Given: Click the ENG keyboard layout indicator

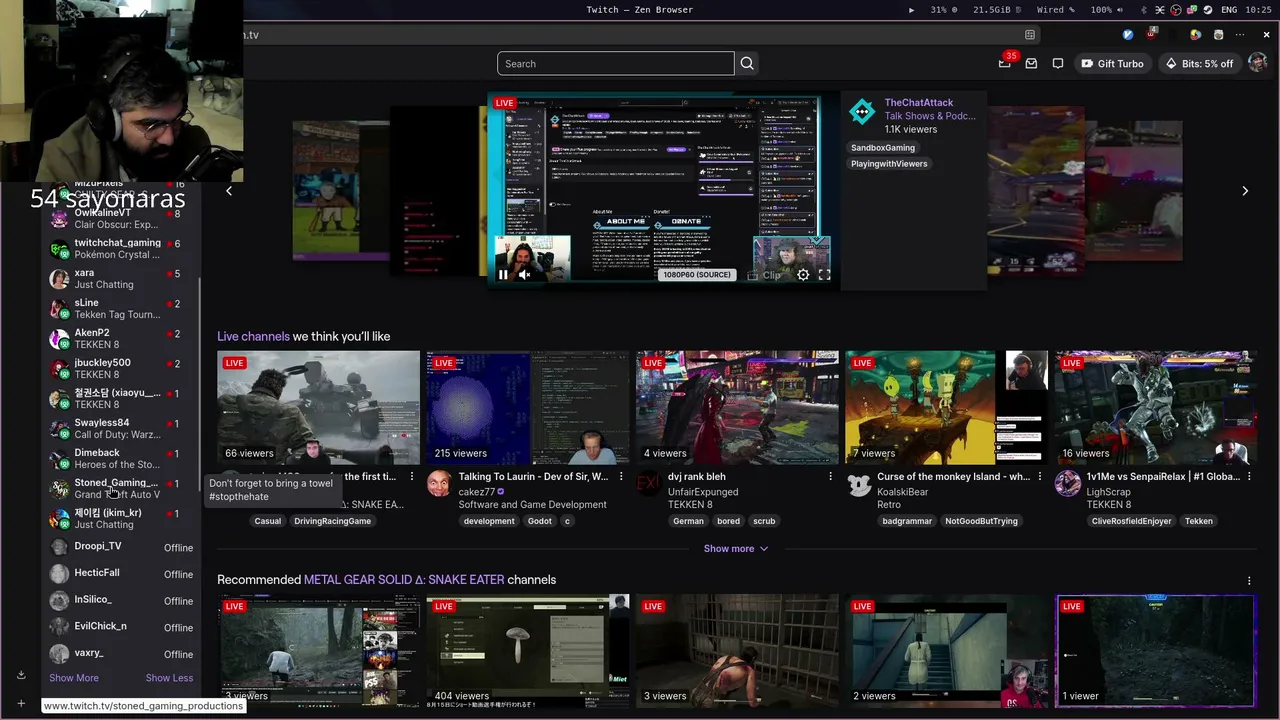Looking at the screenshot, I should point(1229,10).
